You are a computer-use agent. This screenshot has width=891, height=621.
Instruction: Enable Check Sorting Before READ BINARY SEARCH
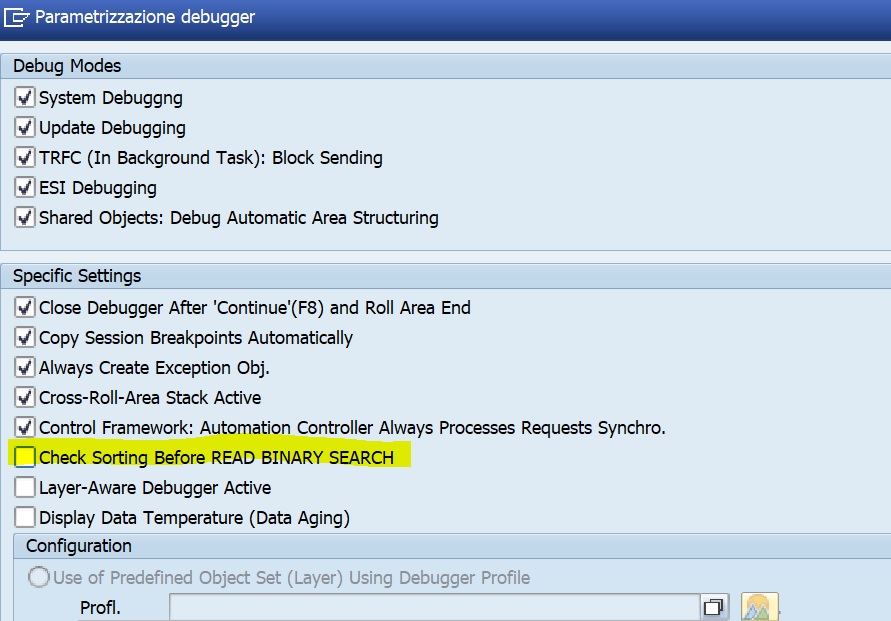coord(23,457)
